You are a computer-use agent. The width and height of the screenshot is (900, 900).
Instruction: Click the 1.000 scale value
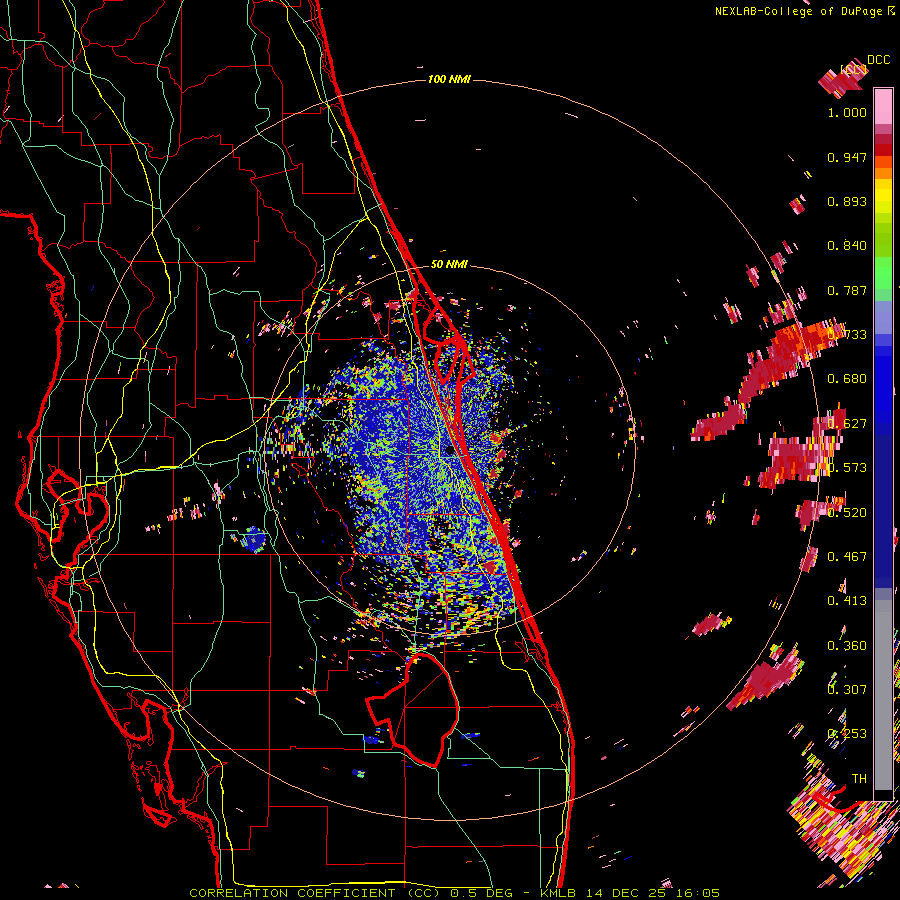pyautogui.click(x=847, y=113)
